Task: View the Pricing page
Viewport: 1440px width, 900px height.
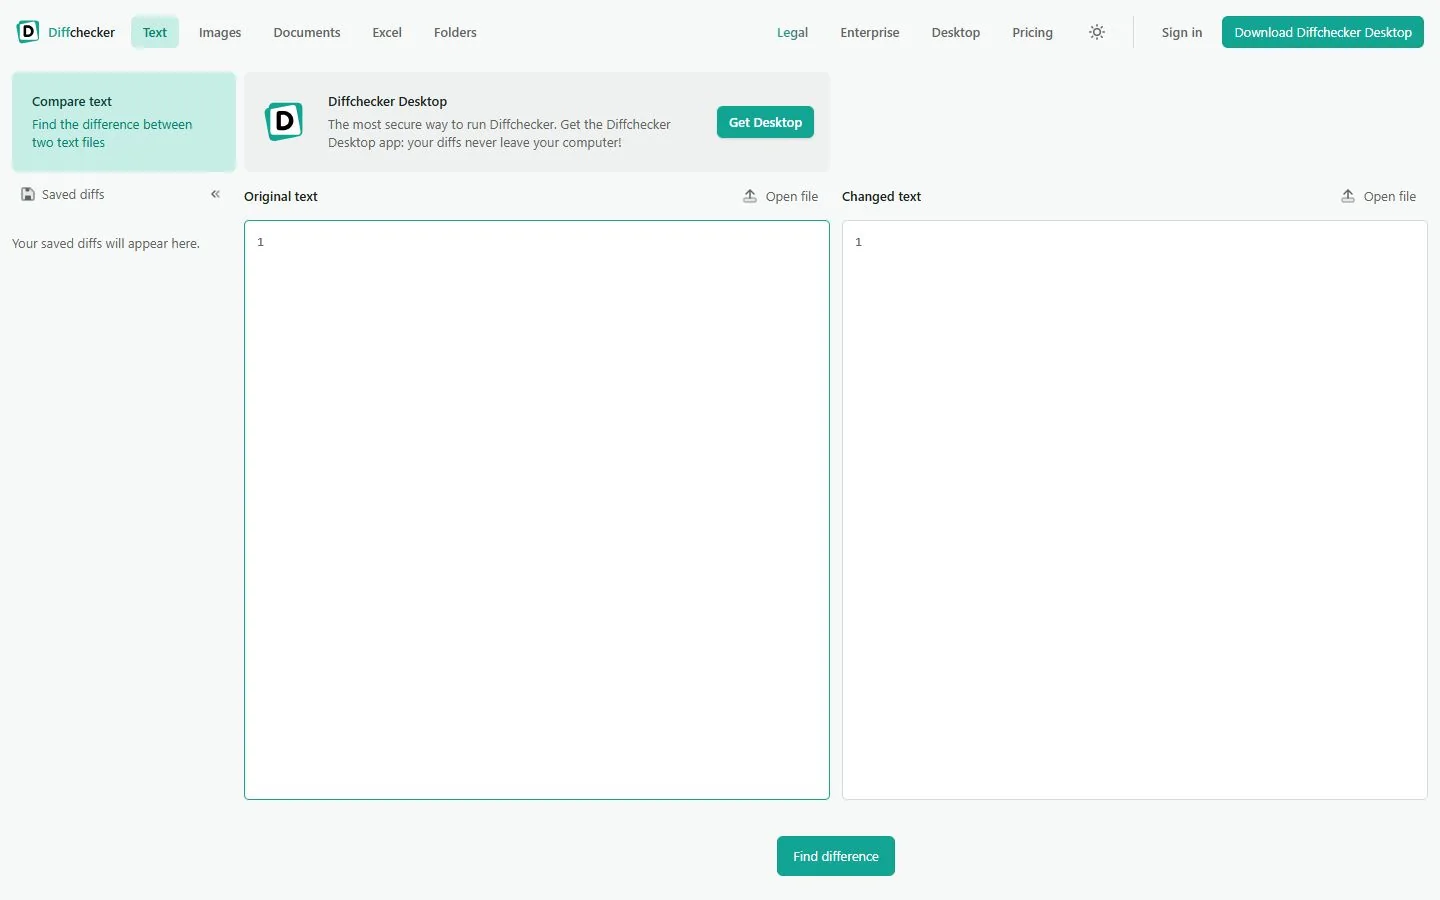Action: (1032, 32)
